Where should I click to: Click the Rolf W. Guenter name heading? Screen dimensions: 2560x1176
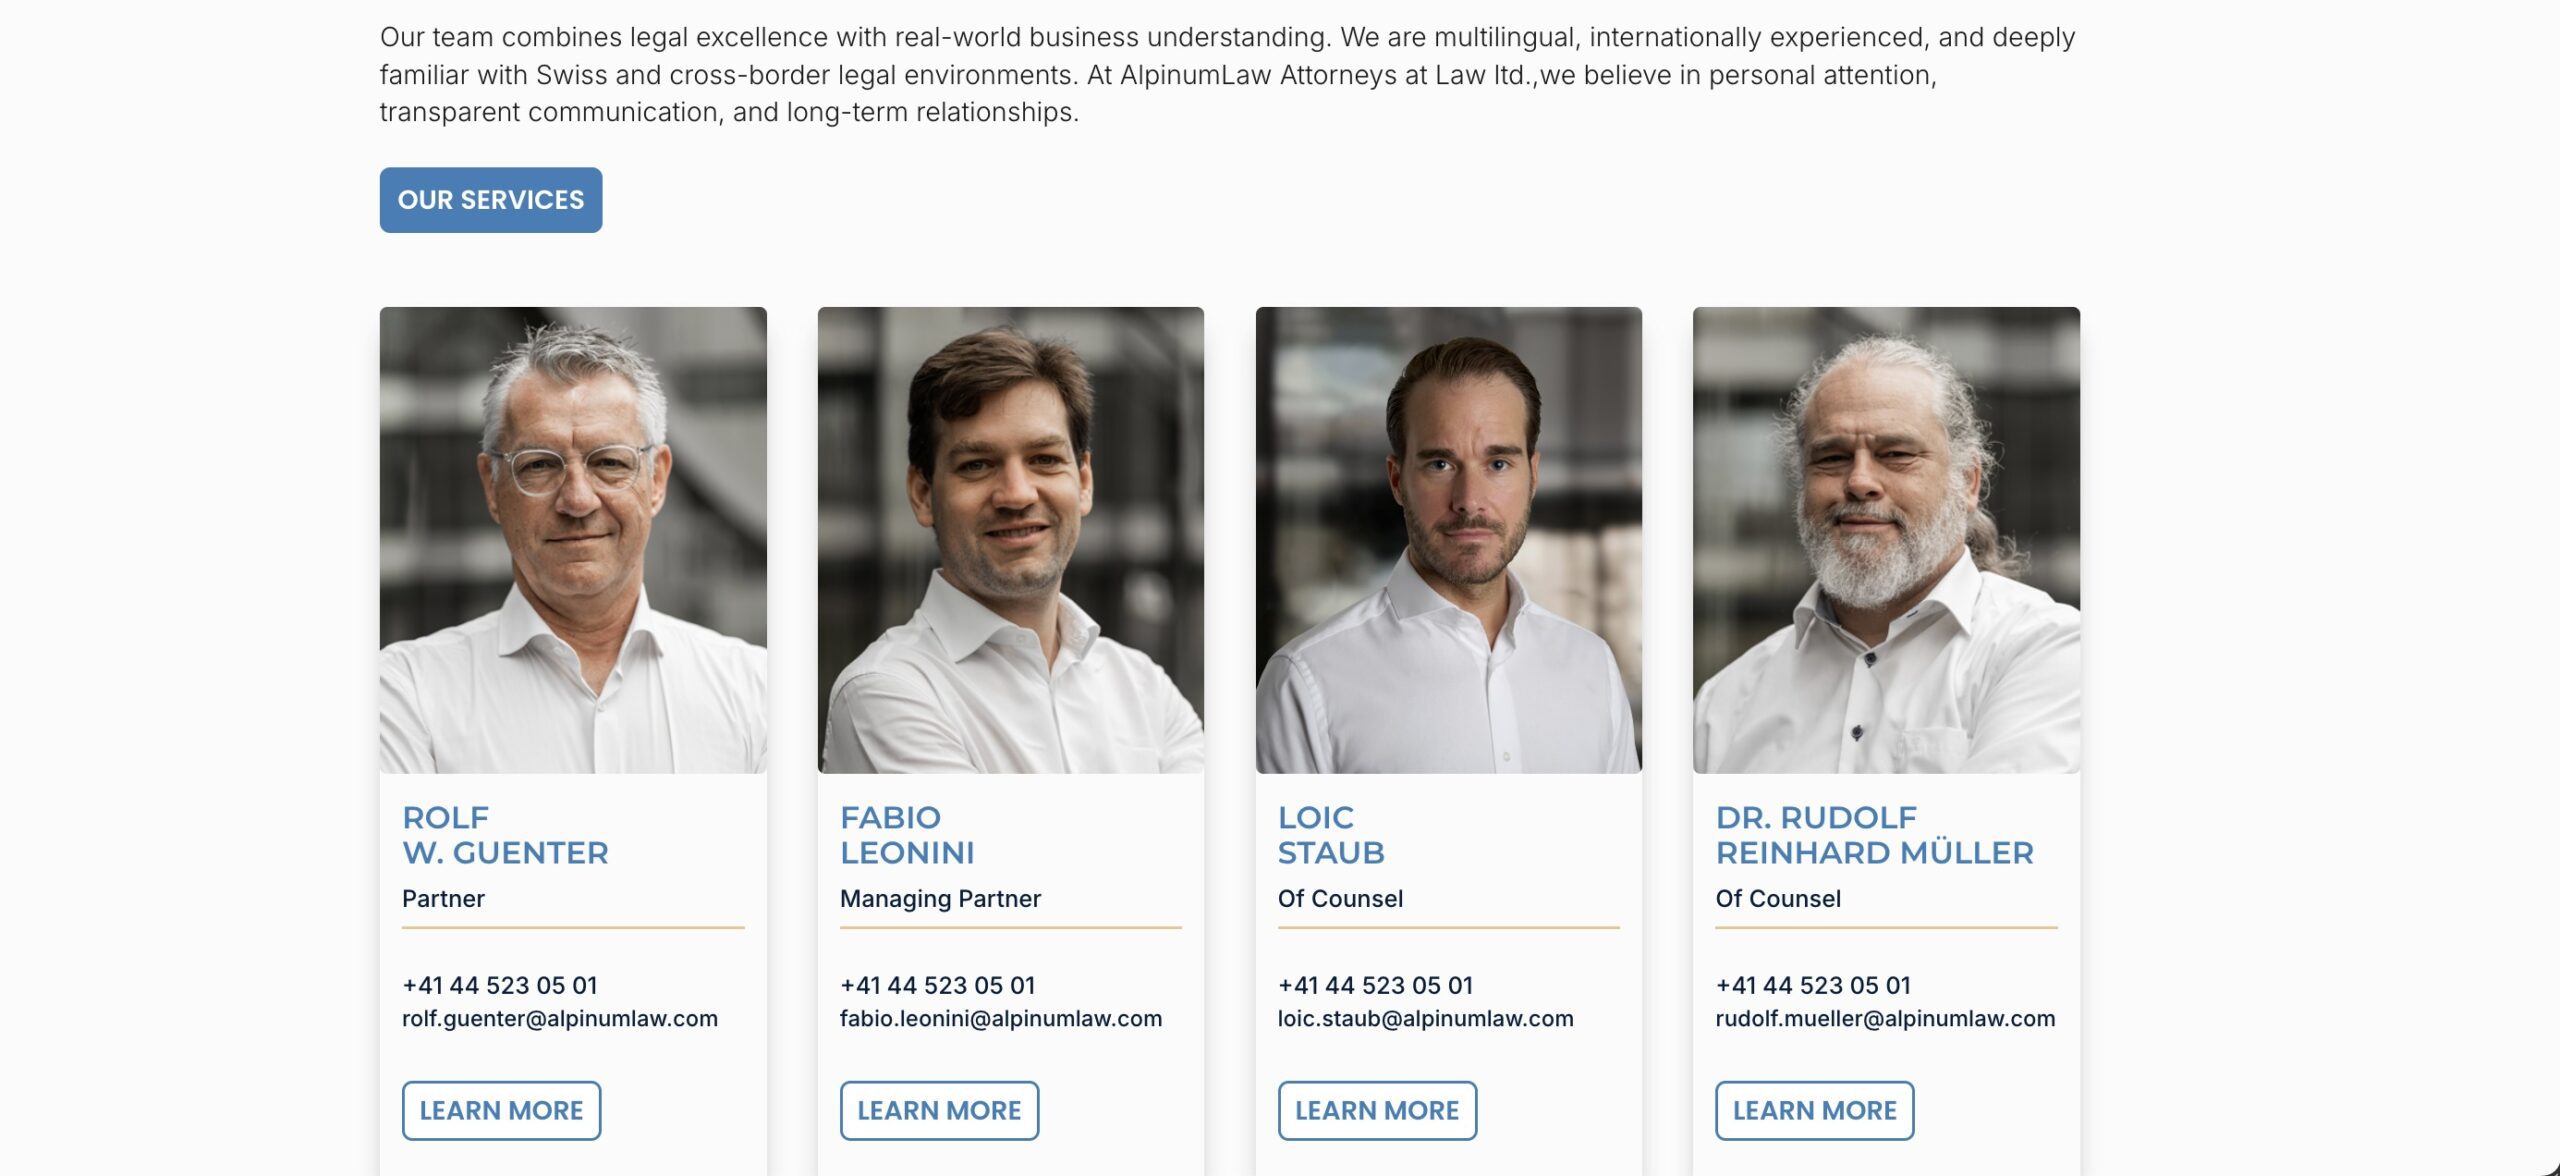(x=505, y=835)
